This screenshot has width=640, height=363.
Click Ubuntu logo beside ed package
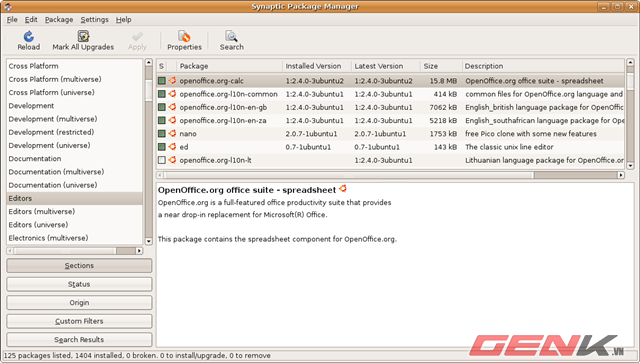point(172,147)
